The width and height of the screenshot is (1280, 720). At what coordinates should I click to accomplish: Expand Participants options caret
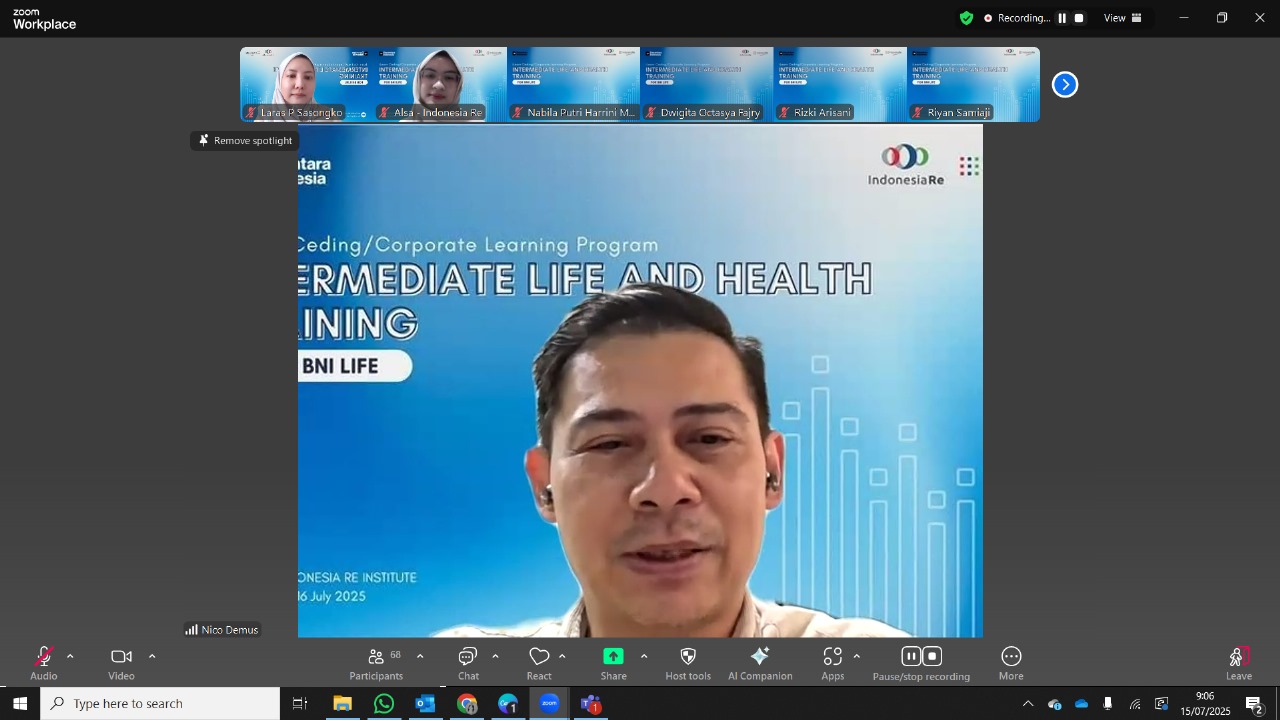tap(420, 657)
